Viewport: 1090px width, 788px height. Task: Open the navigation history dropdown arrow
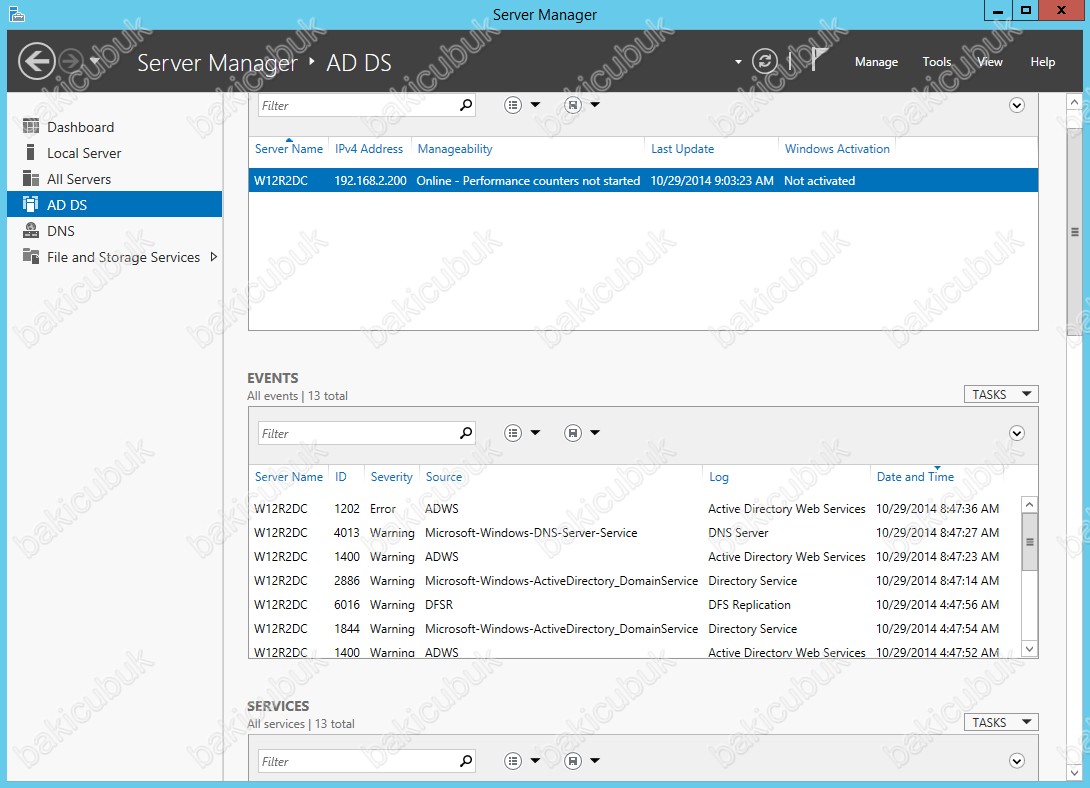tap(95, 61)
